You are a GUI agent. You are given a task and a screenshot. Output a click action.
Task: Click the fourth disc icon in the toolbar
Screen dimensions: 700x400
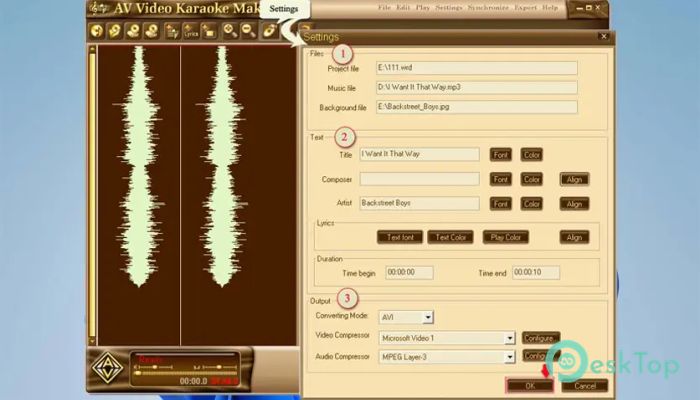(x=152, y=31)
